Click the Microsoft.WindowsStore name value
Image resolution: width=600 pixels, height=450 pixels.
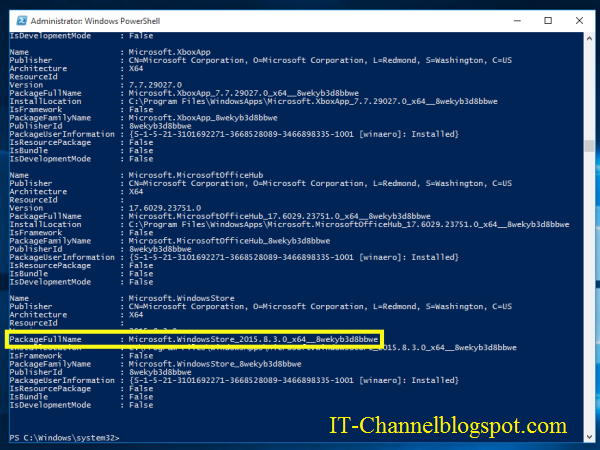pos(181,298)
